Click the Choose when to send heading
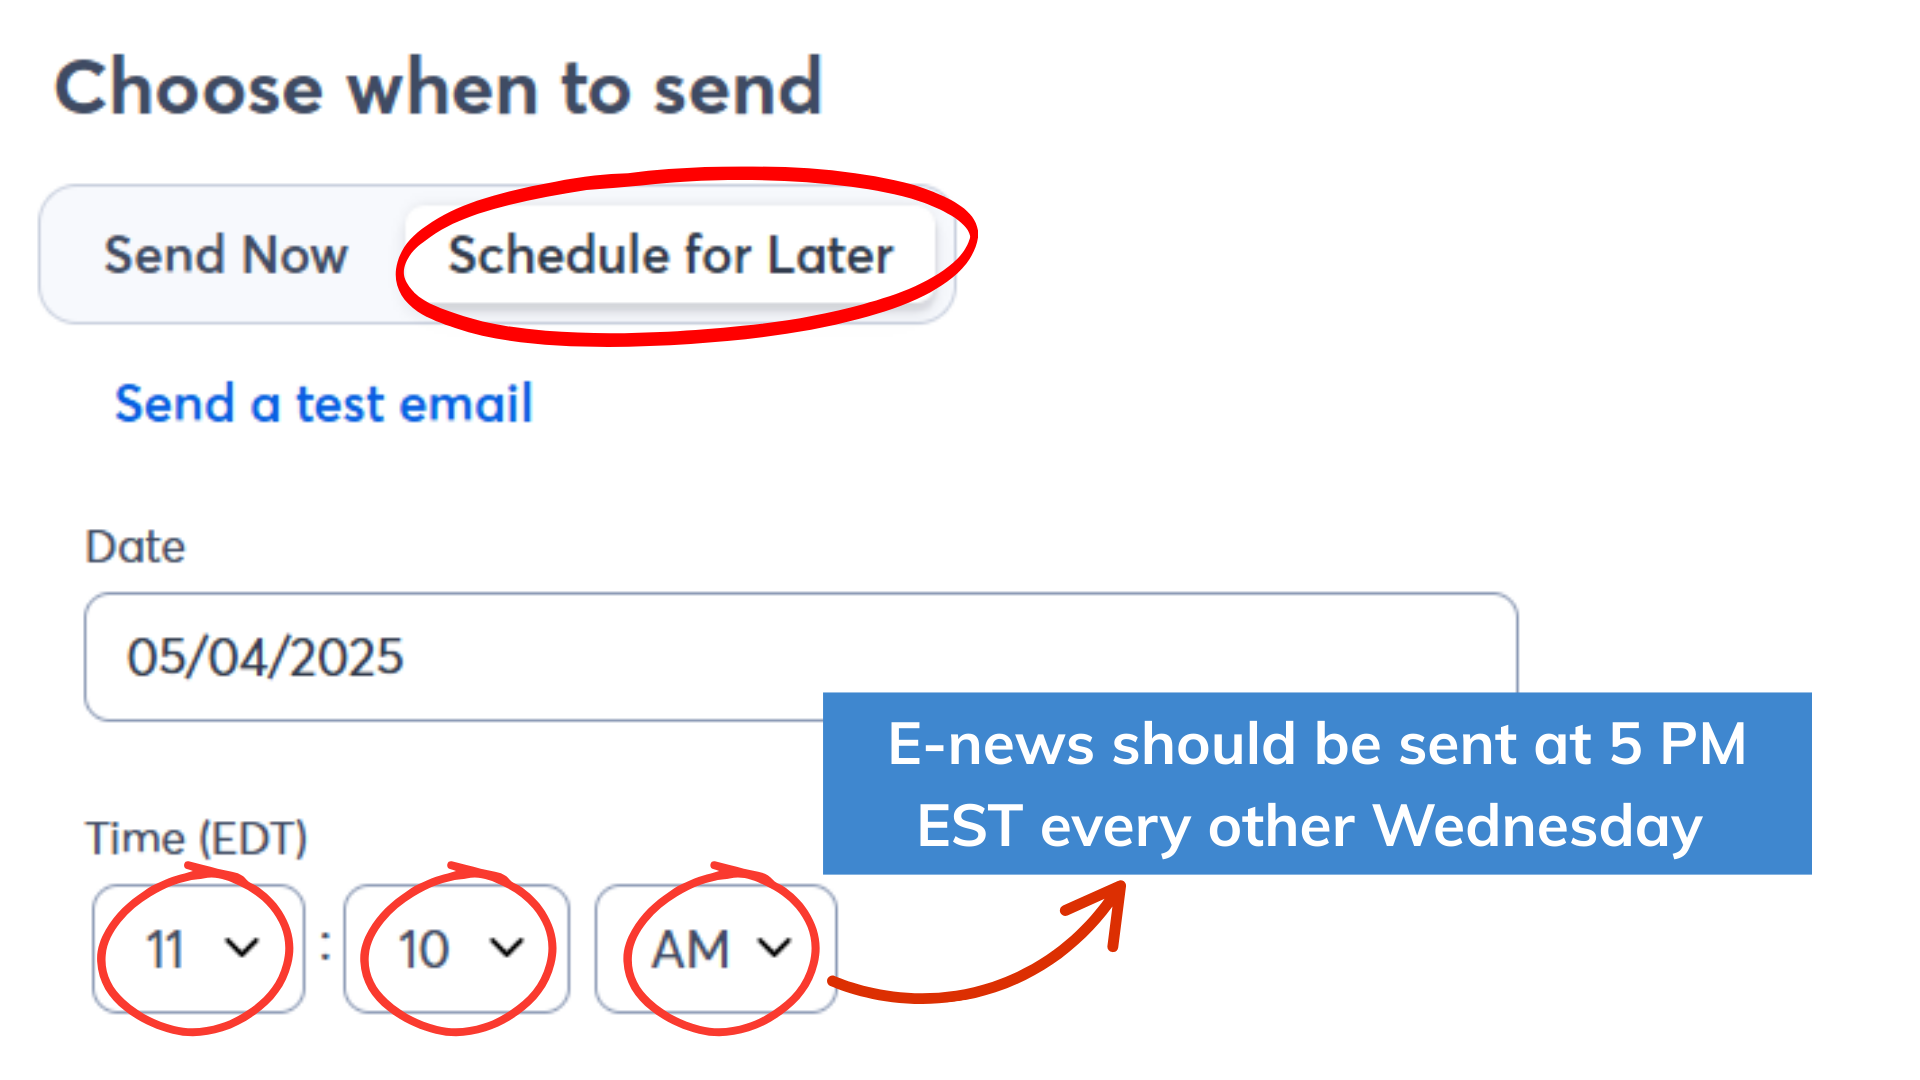Image resolution: width=1920 pixels, height=1080 pixels. (x=438, y=88)
